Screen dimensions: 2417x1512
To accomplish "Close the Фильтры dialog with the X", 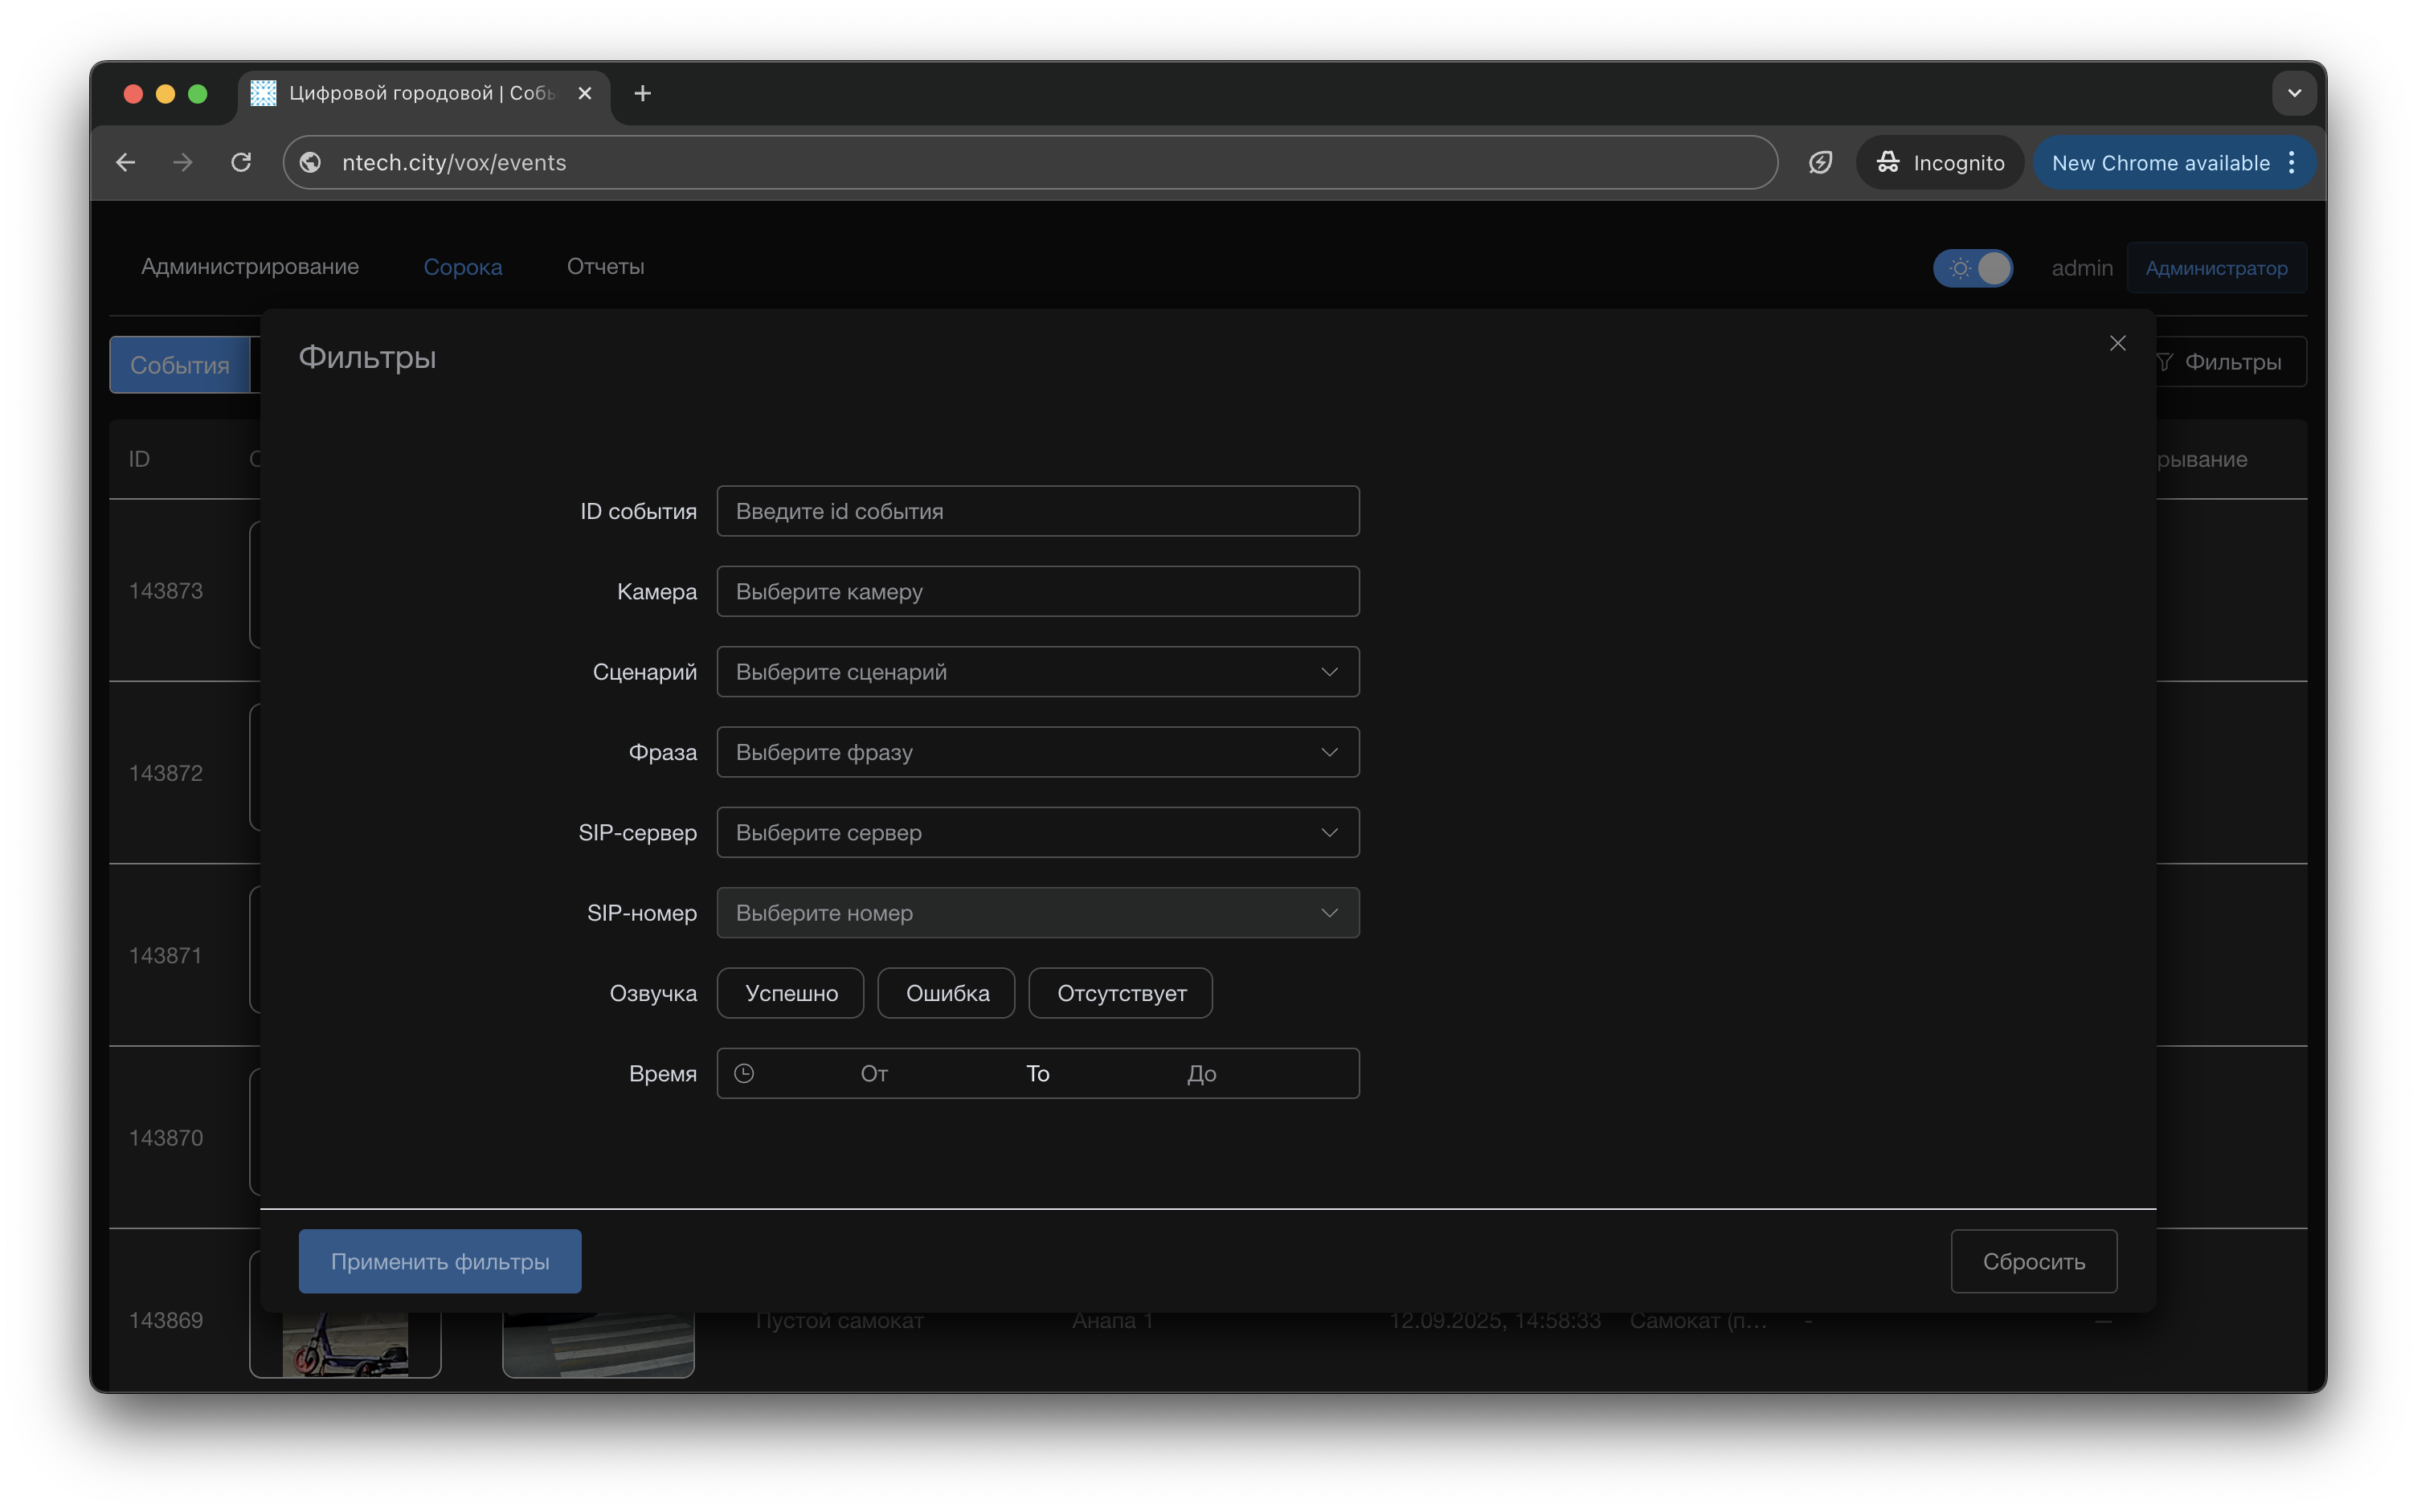I will (x=2117, y=343).
